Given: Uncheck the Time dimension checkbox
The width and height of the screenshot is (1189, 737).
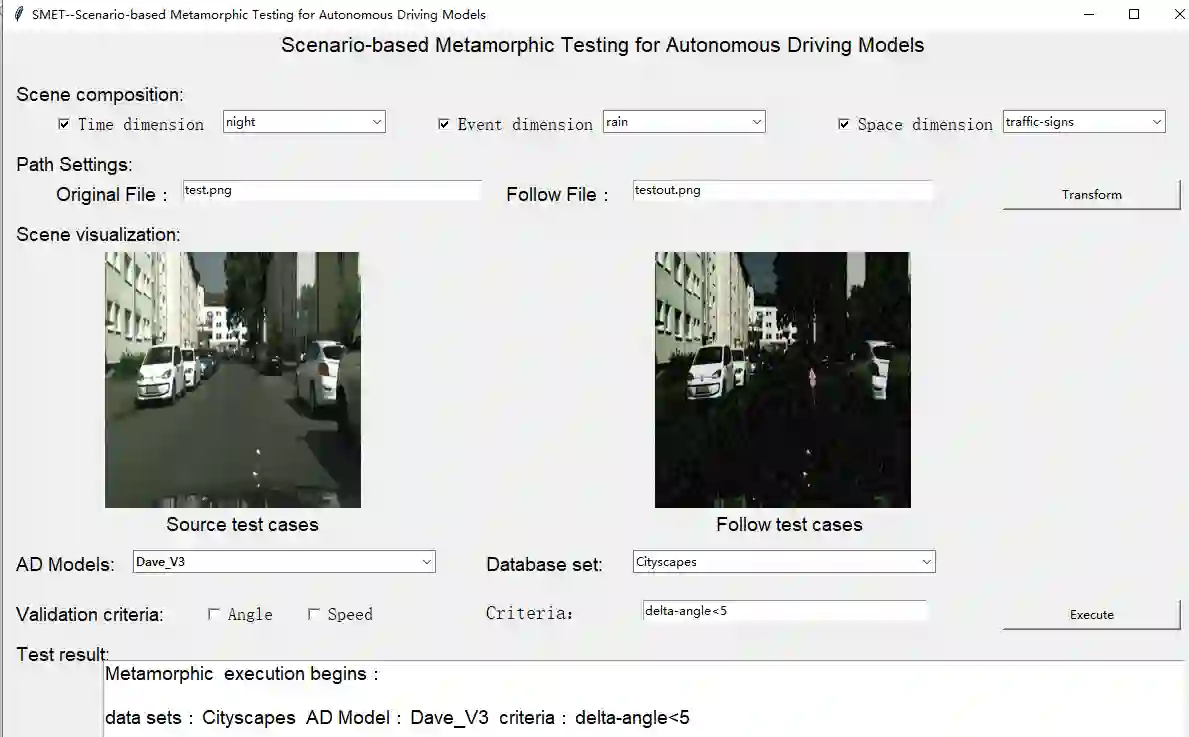Looking at the screenshot, I should [64, 124].
